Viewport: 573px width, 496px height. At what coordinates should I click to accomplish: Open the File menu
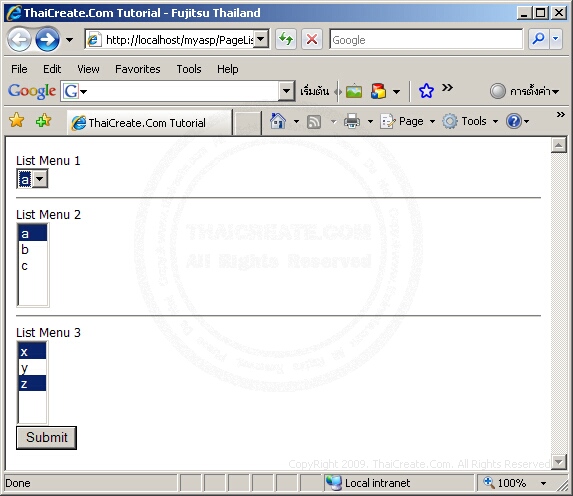pos(19,69)
